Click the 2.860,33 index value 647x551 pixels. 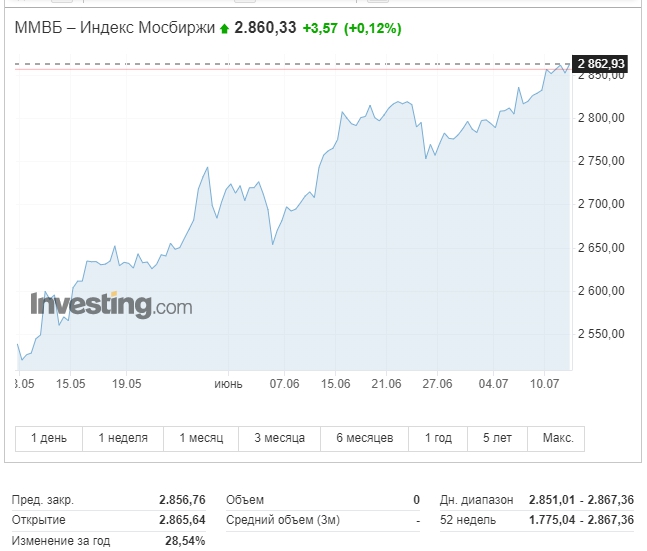265,28
